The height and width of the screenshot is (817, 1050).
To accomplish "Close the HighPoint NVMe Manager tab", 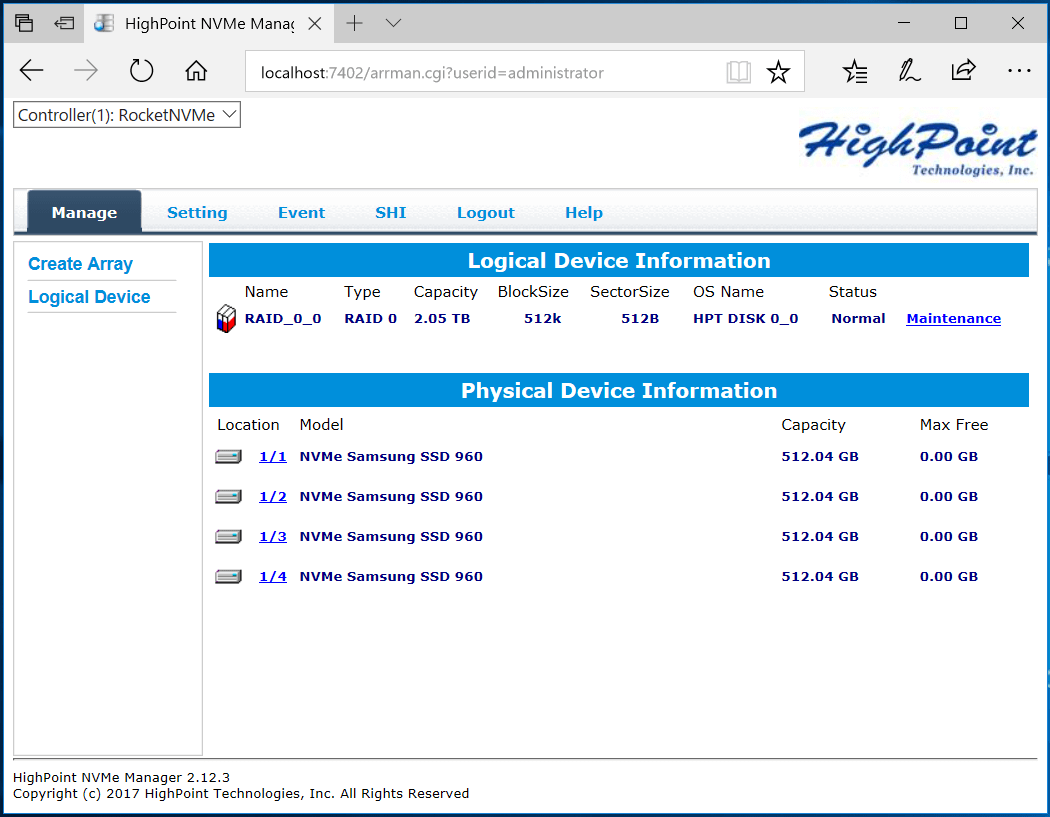I will (x=315, y=23).
